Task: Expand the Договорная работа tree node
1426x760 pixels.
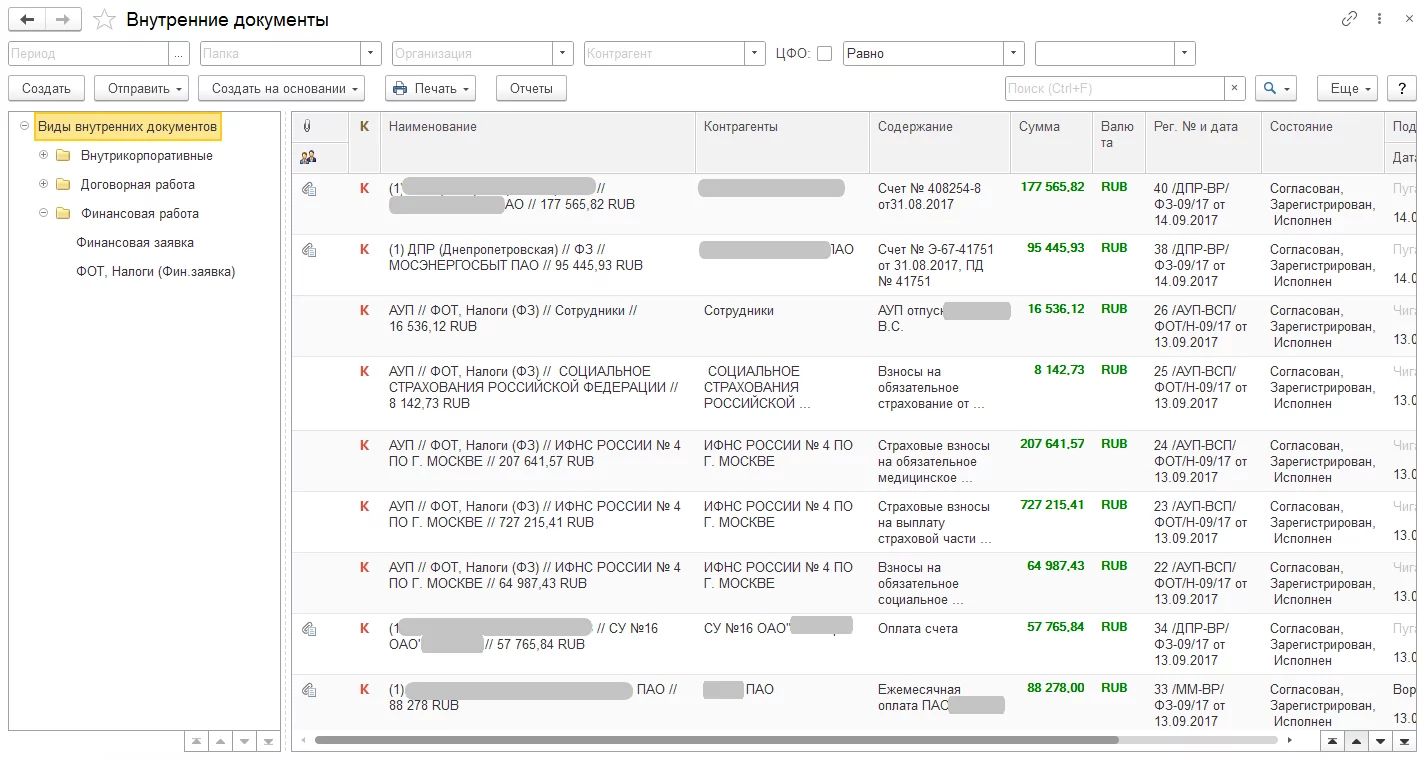Action: [43, 185]
